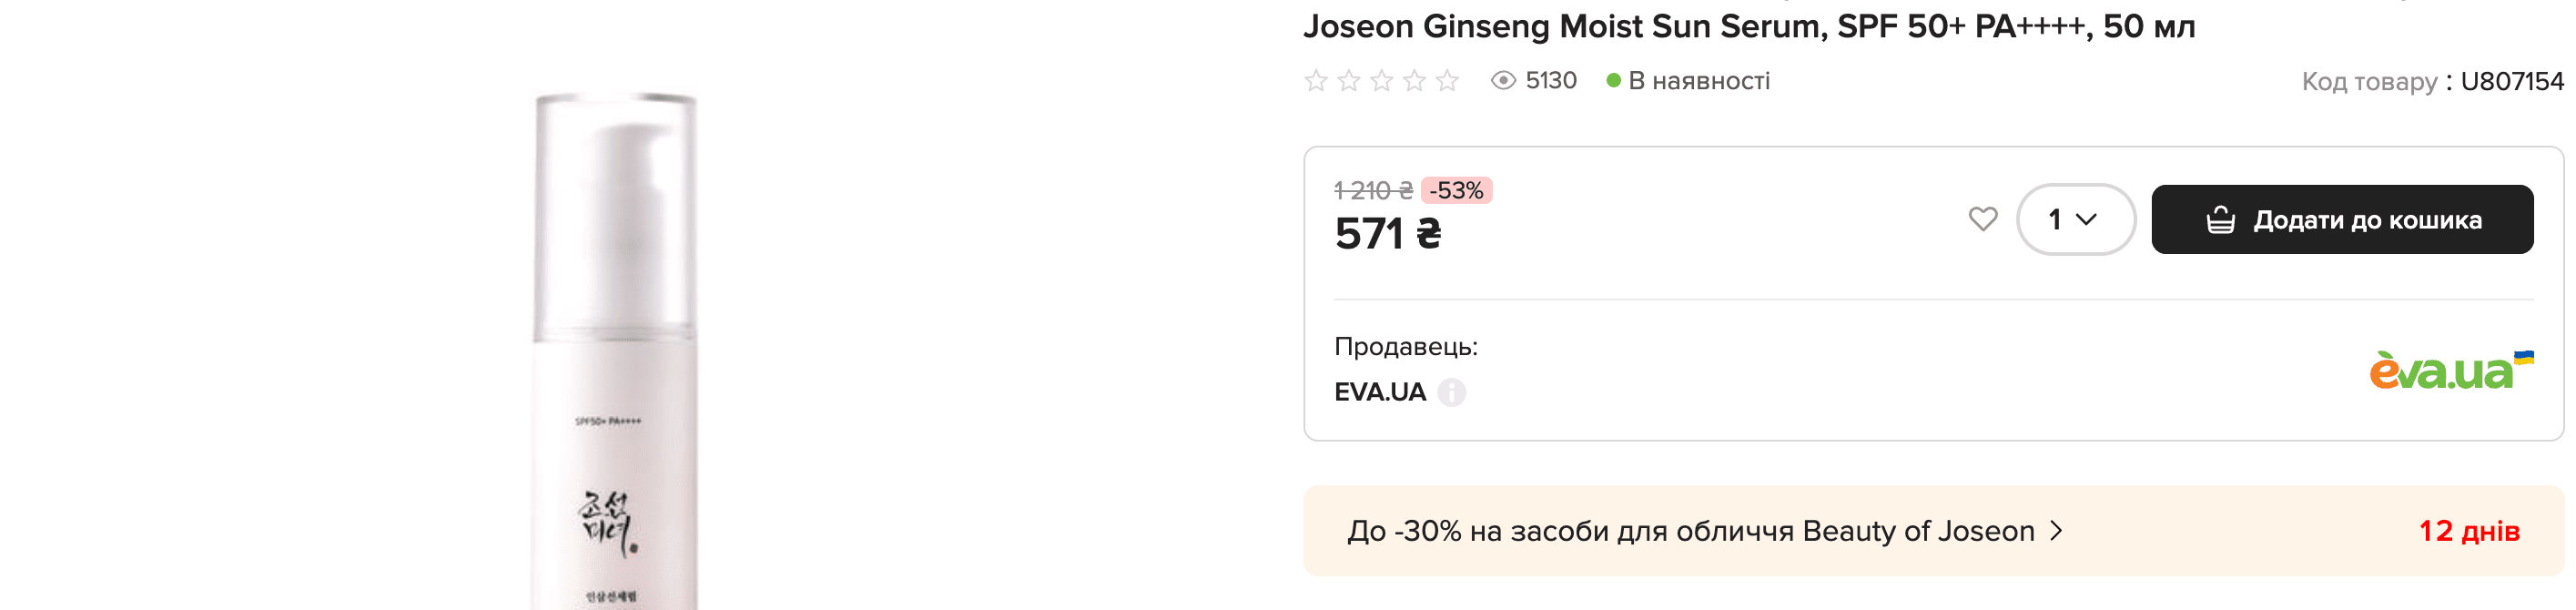
Task: Click the EVA.UA seller name
Action: (x=1380, y=392)
